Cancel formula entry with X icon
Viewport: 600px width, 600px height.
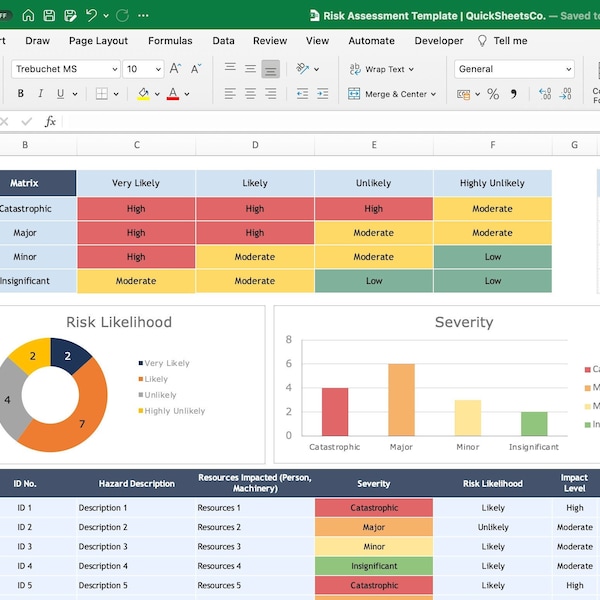[x=4, y=122]
